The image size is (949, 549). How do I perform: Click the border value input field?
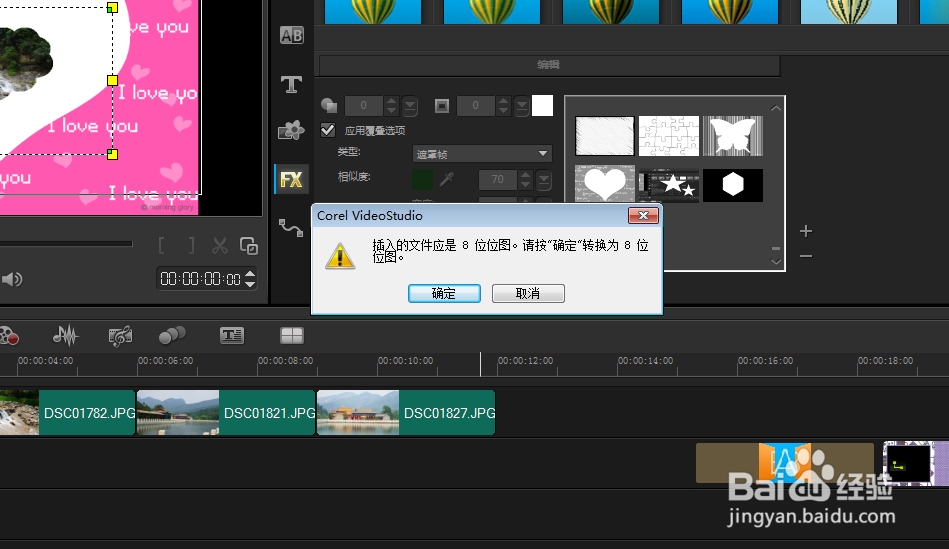476,106
